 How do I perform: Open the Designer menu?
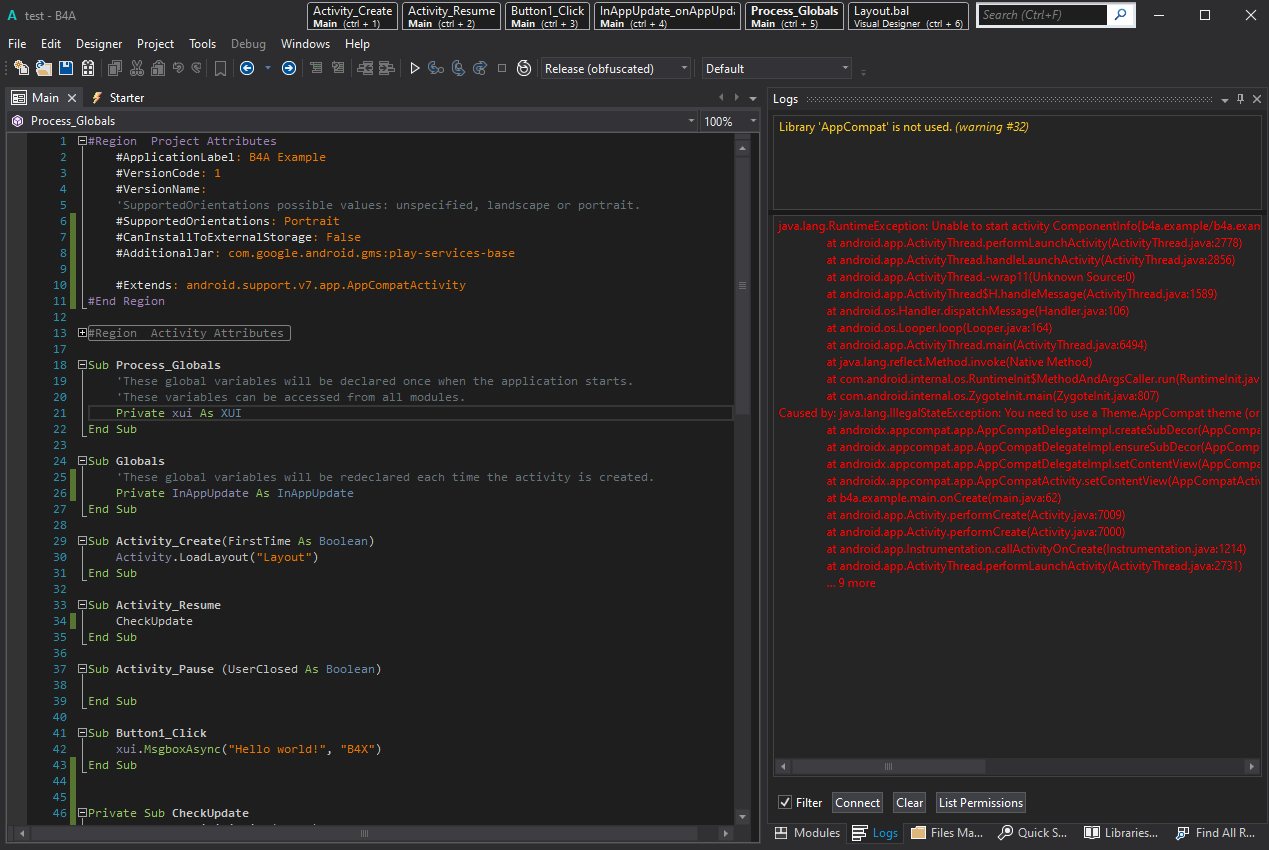click(99, 44)
